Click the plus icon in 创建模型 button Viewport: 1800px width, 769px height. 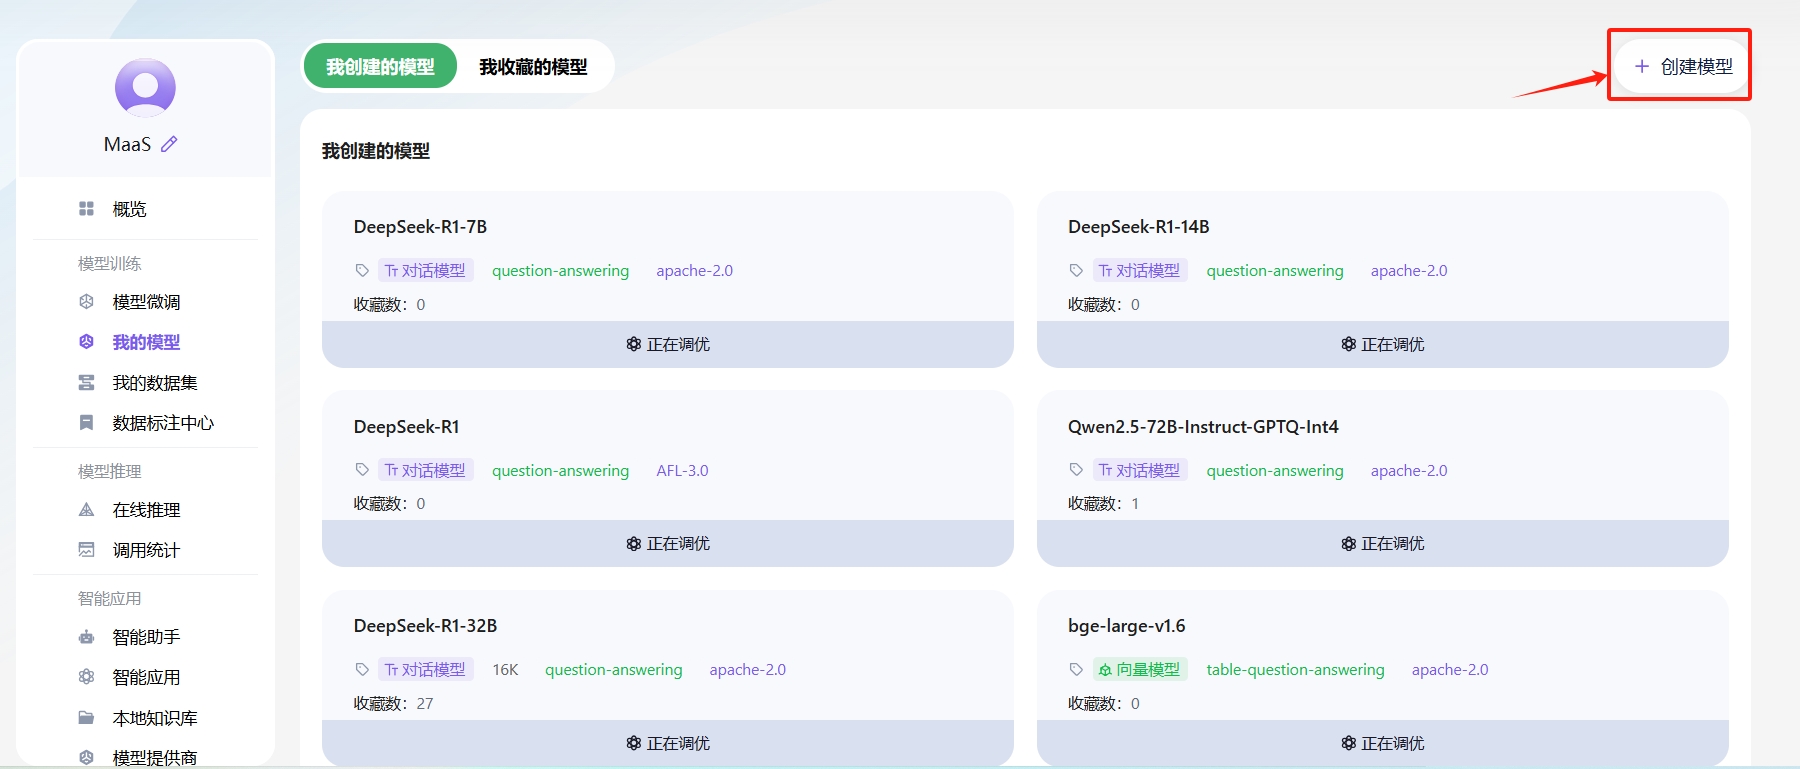coord(1641,66)
